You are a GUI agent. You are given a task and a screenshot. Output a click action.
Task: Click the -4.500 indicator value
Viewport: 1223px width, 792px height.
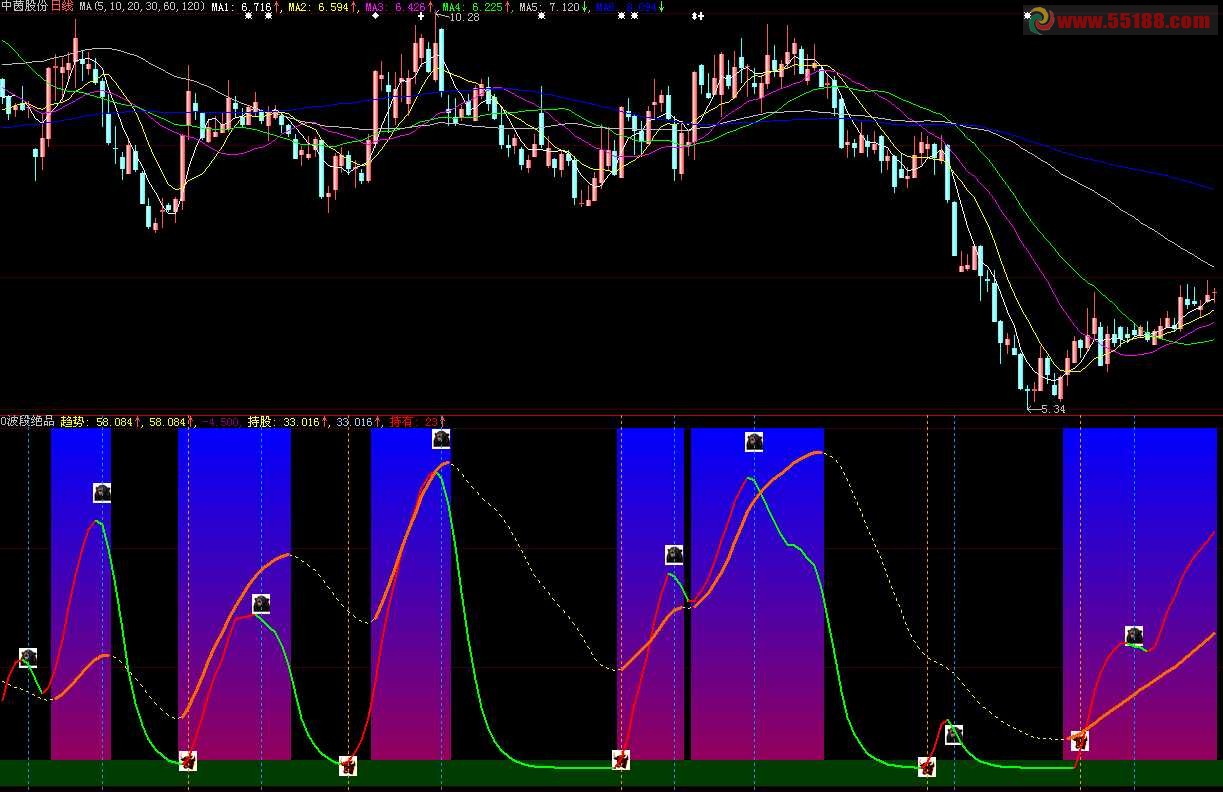point(220,422)
